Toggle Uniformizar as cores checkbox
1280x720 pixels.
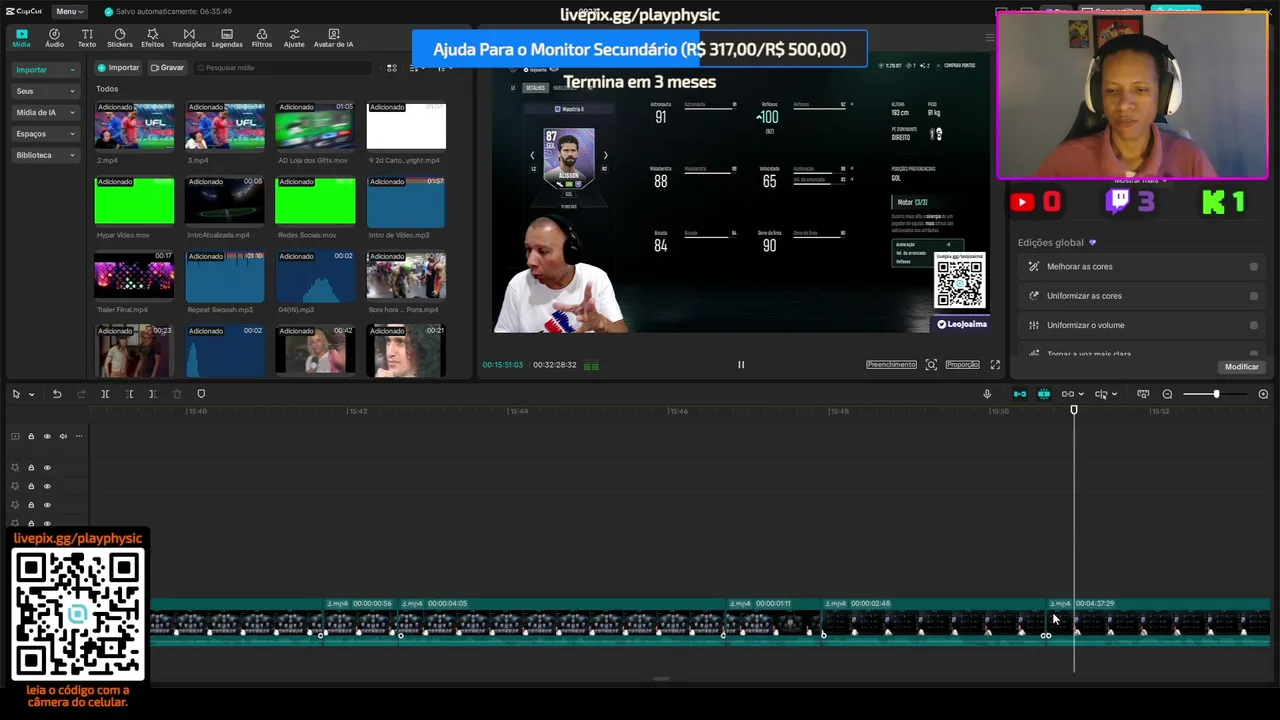coord(1254,296)
